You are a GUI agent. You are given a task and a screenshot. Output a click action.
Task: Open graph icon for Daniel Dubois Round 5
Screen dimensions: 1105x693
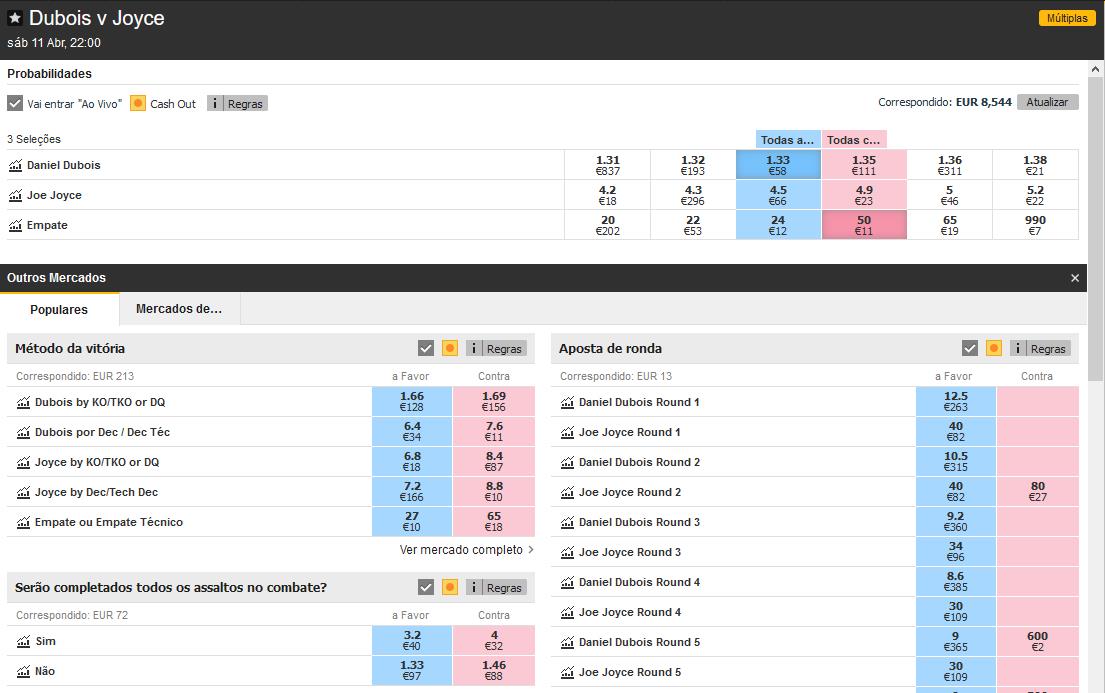[567, 642]
